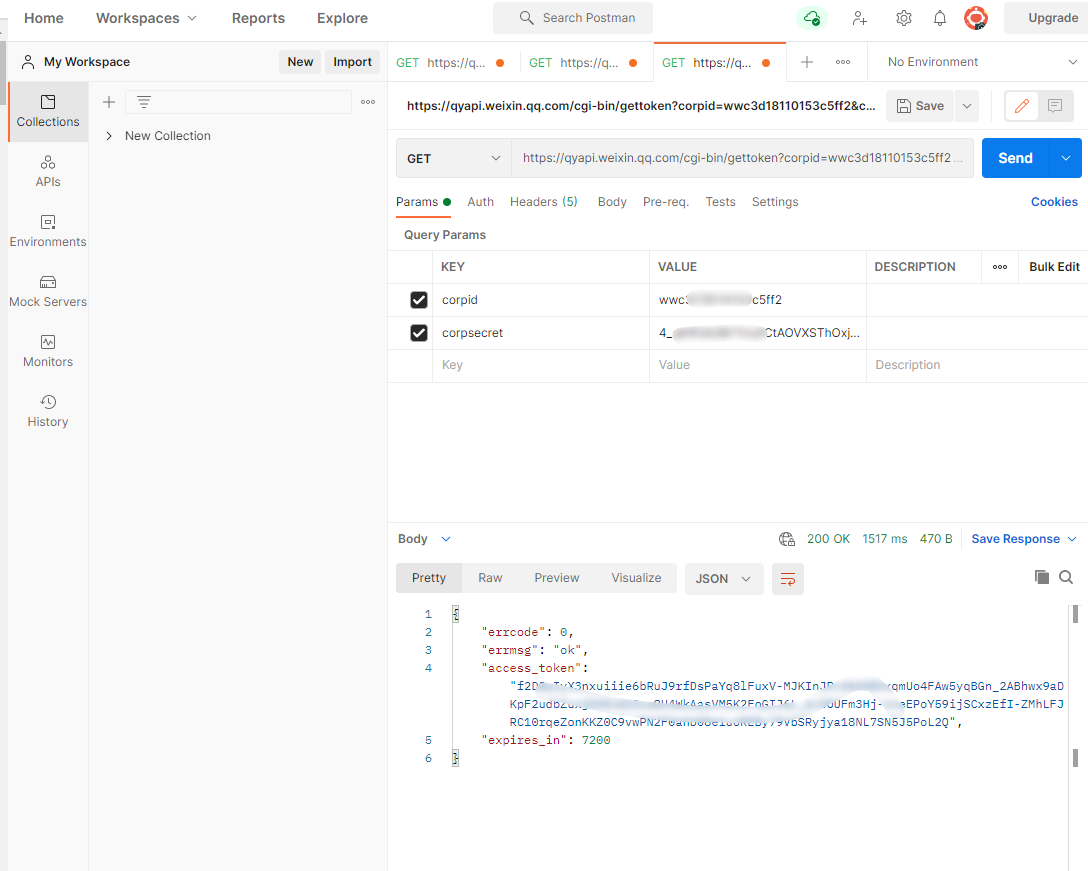Viewport: 1088px width, 871px height.
Task: Open the comments icon
Action: tap(1055, 105)
